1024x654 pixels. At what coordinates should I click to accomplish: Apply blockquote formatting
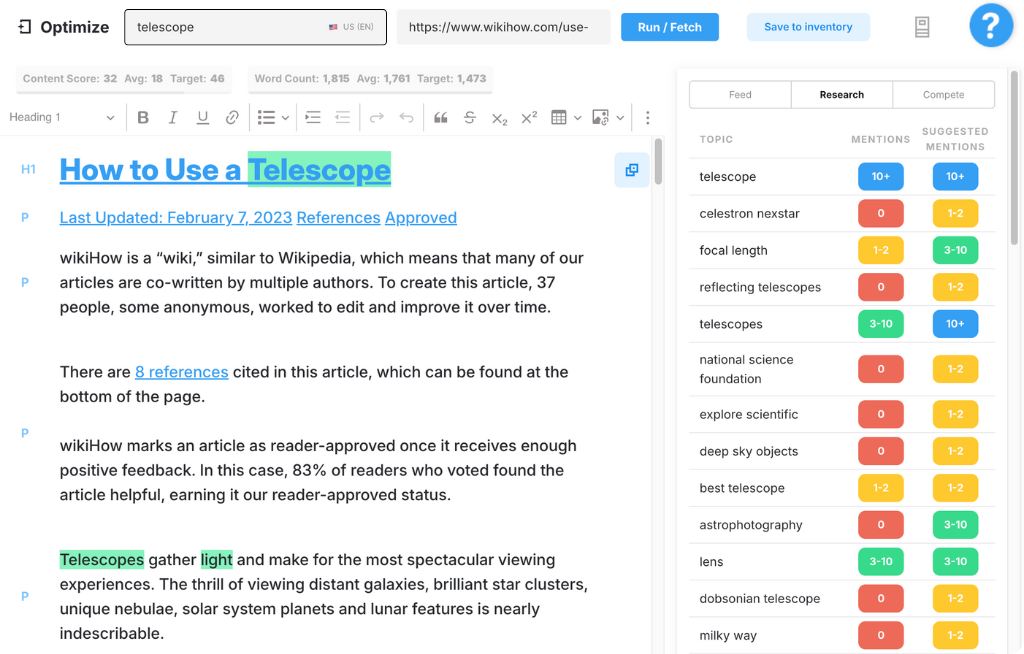click(x=440, y=118)
